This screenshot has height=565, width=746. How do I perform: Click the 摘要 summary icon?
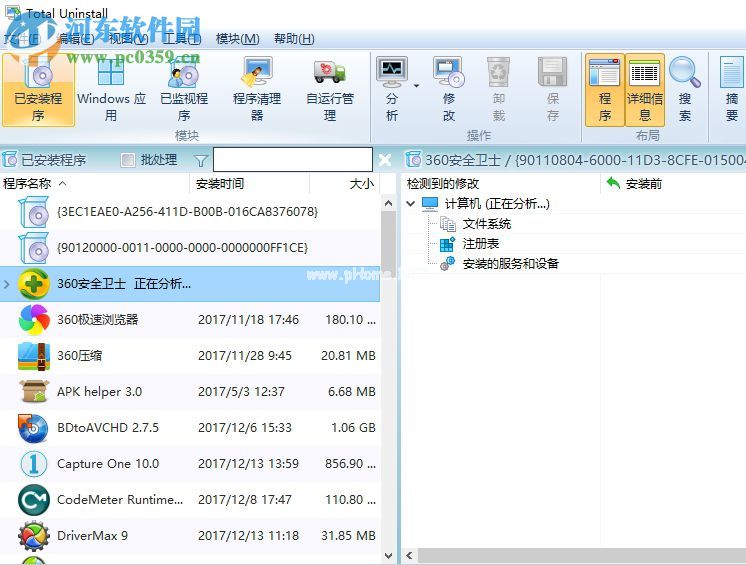732,72
